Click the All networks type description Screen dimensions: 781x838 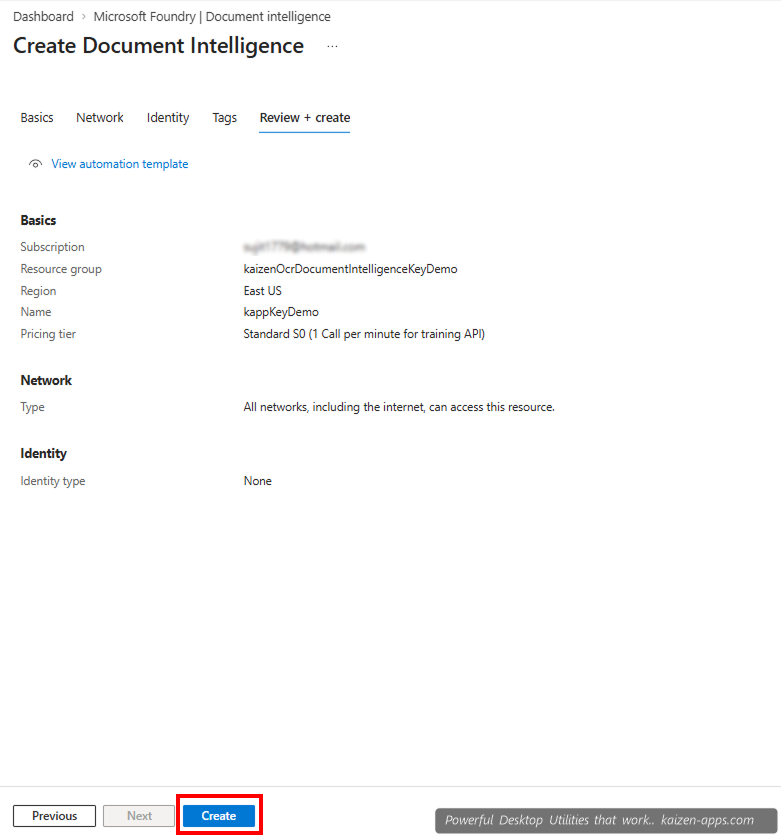(x=399, y=407)
